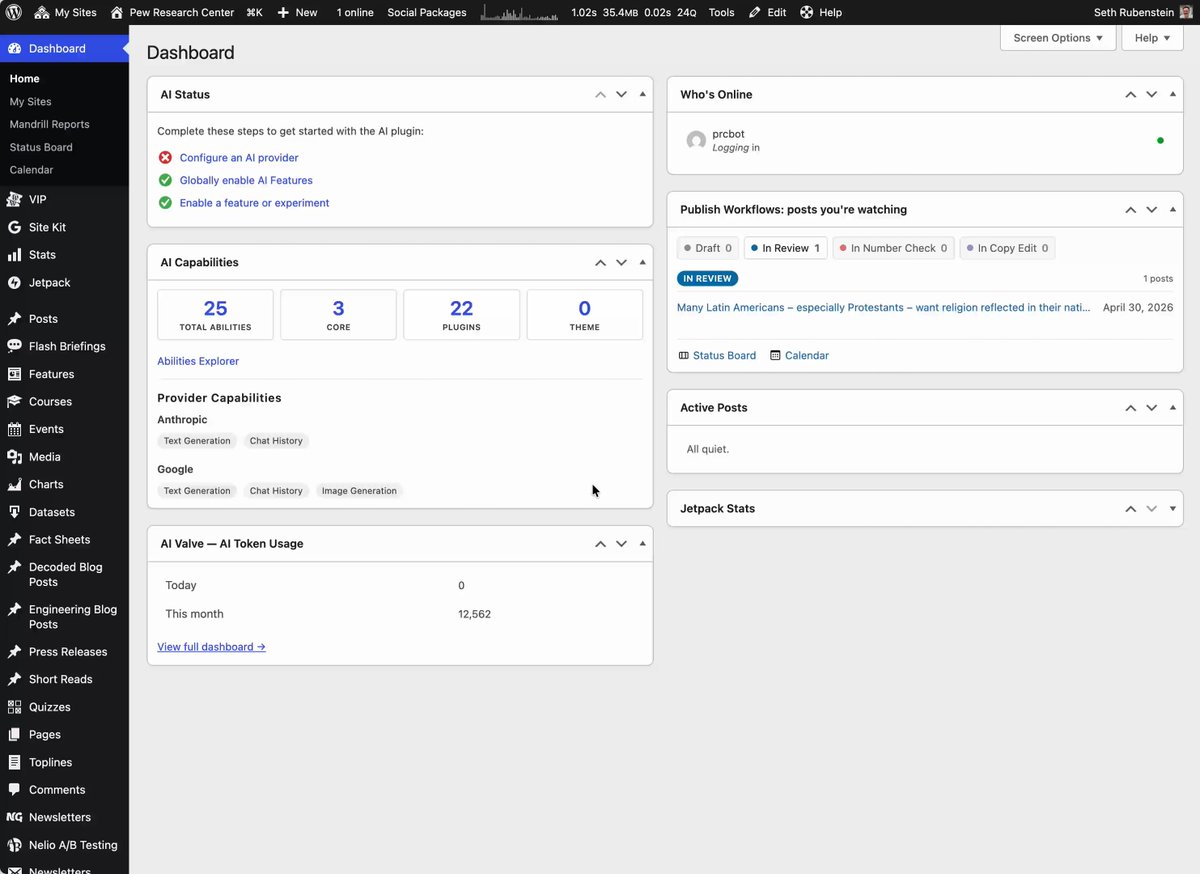Open the Abilities Explorer link

(198, 361)
